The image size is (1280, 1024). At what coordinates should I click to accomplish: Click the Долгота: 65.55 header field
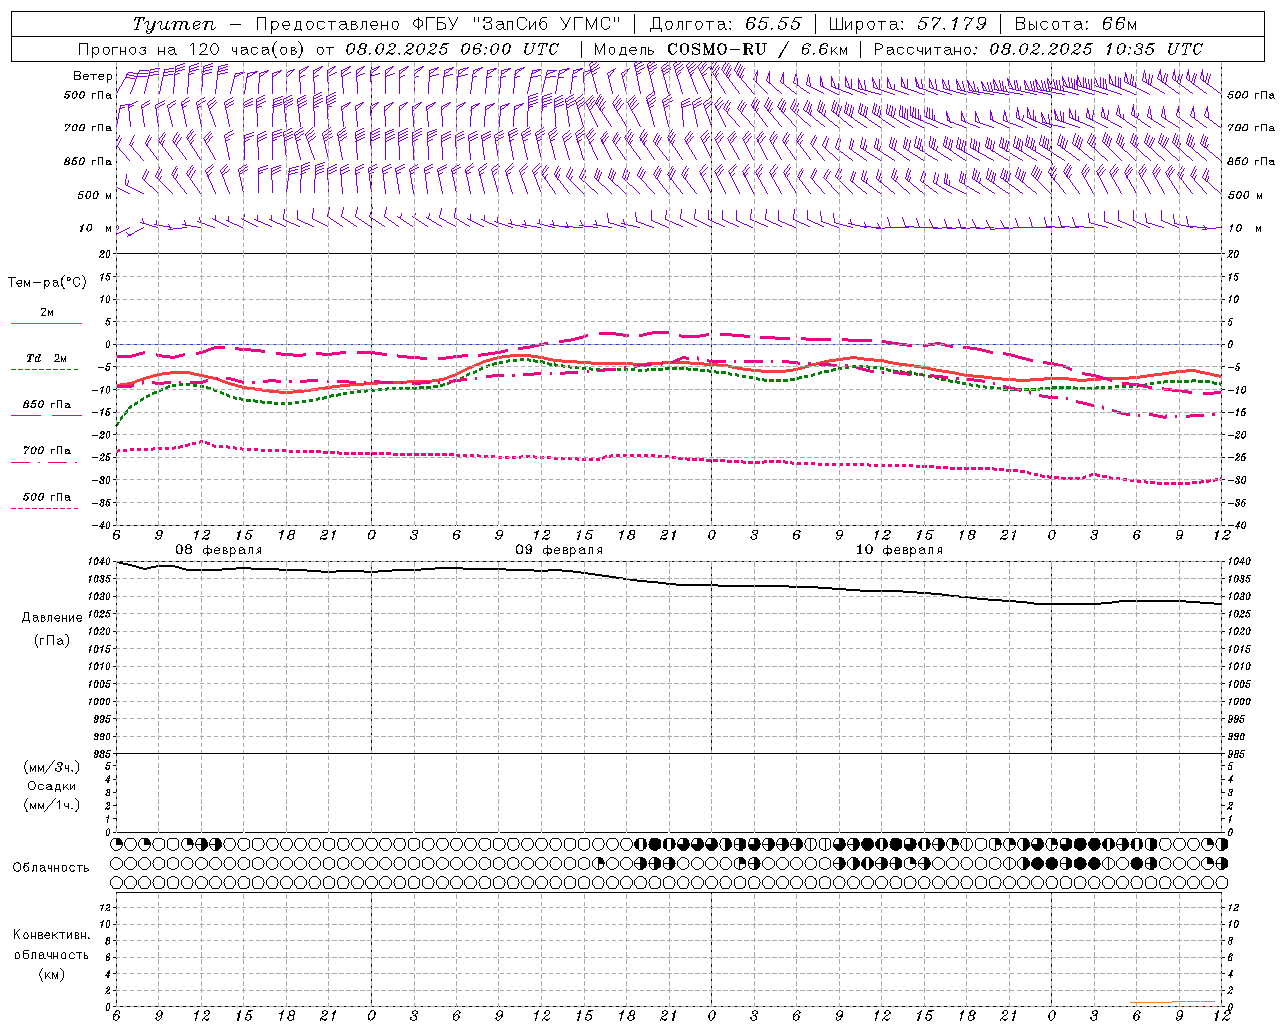pos(725,24)
